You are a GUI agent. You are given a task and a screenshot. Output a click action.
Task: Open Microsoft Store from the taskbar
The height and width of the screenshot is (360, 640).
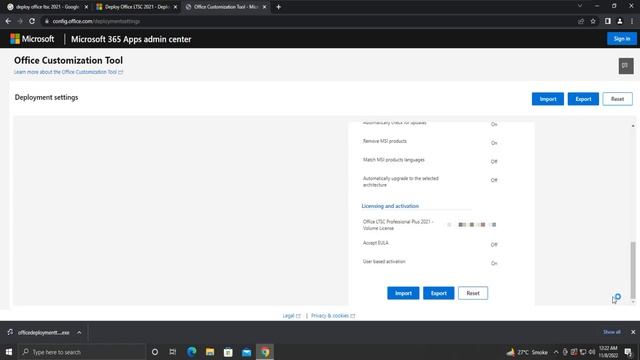(228, 352)
